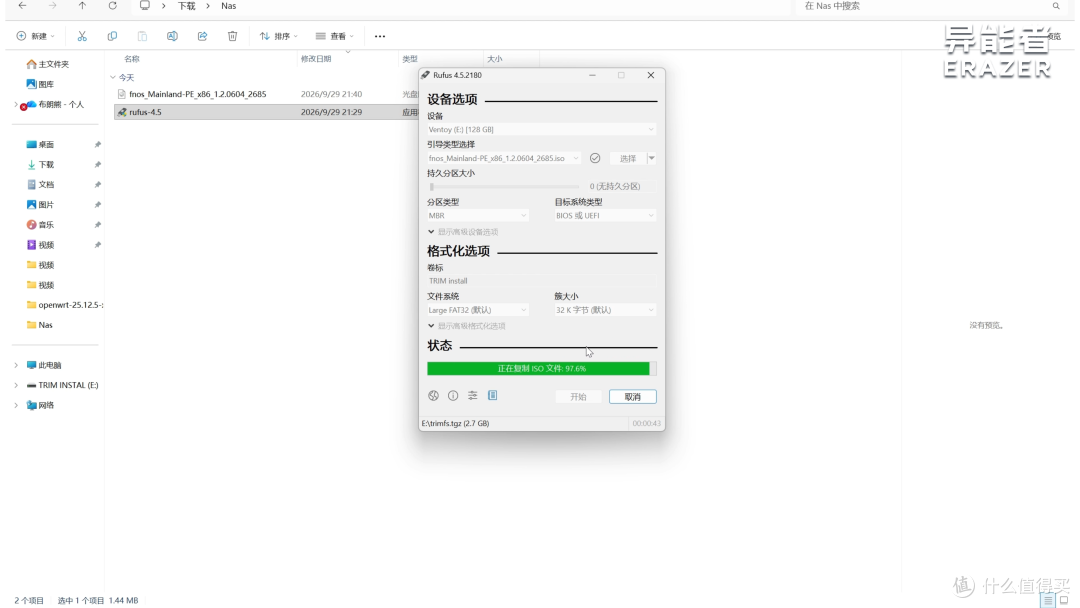Click the 选择 button in Rufus

(627, 158)
